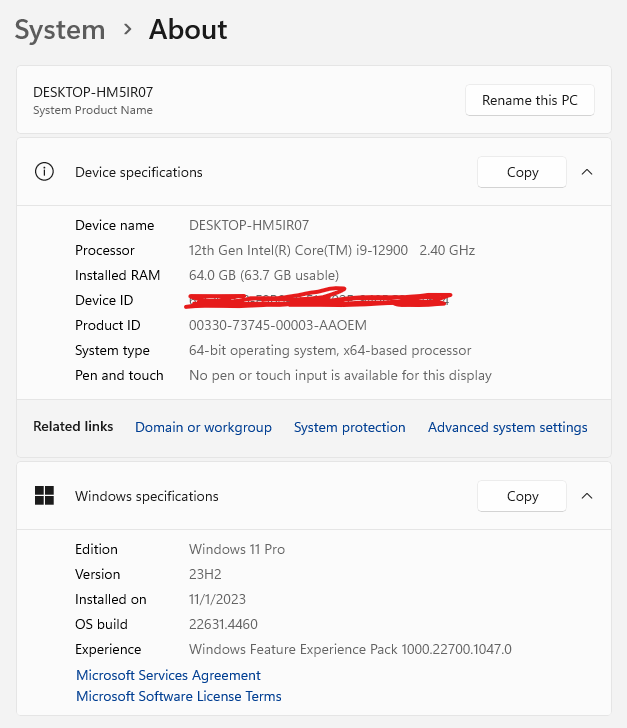Click the edition value Windows 11 Pro

click(x=237, y=549)
